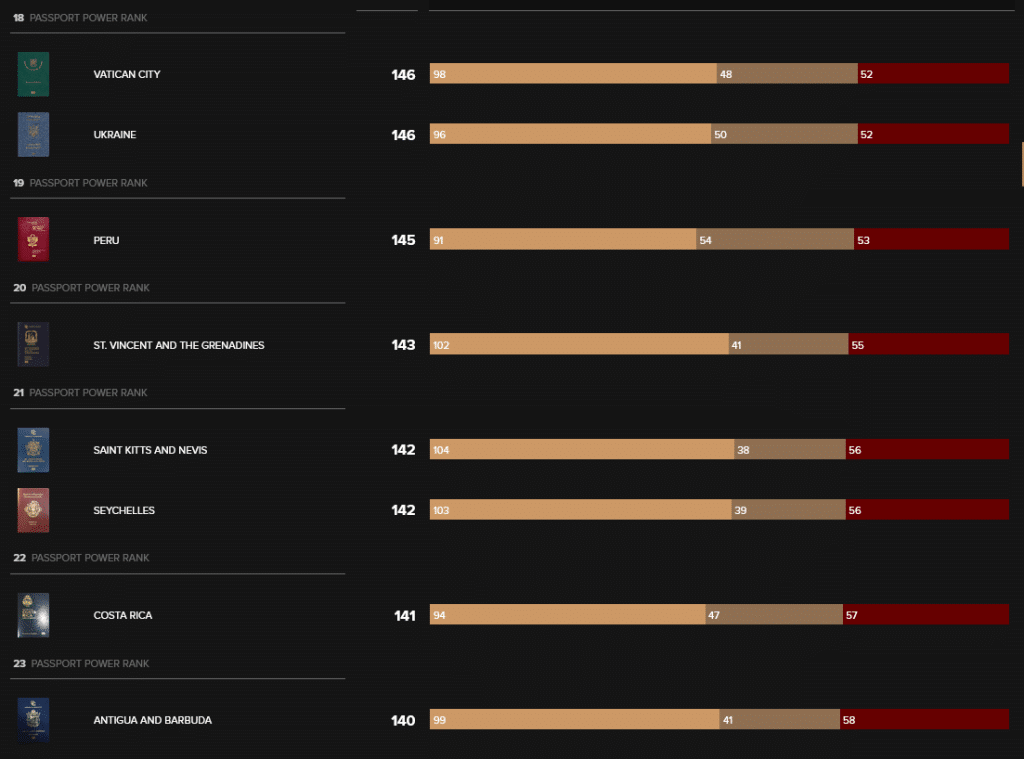Screen dimensions: 1024x759
Task: Open the Seychelles maroon passport icon
Action: (33, 509)
